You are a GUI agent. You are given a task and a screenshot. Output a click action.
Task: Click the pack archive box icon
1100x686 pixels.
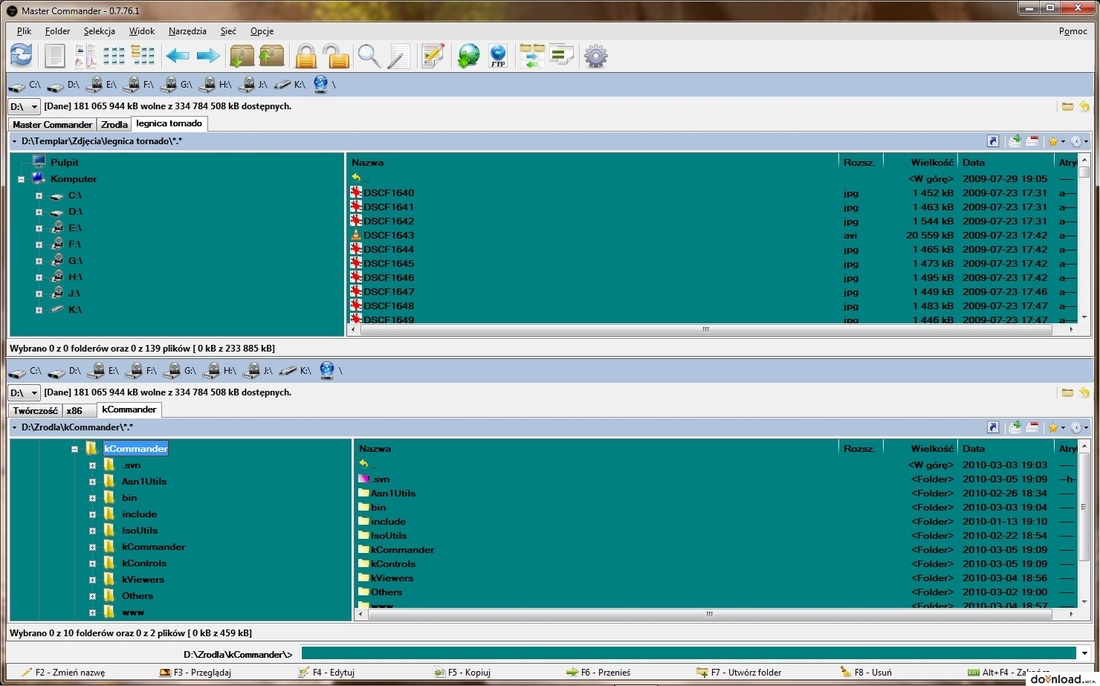pos(242,55)
